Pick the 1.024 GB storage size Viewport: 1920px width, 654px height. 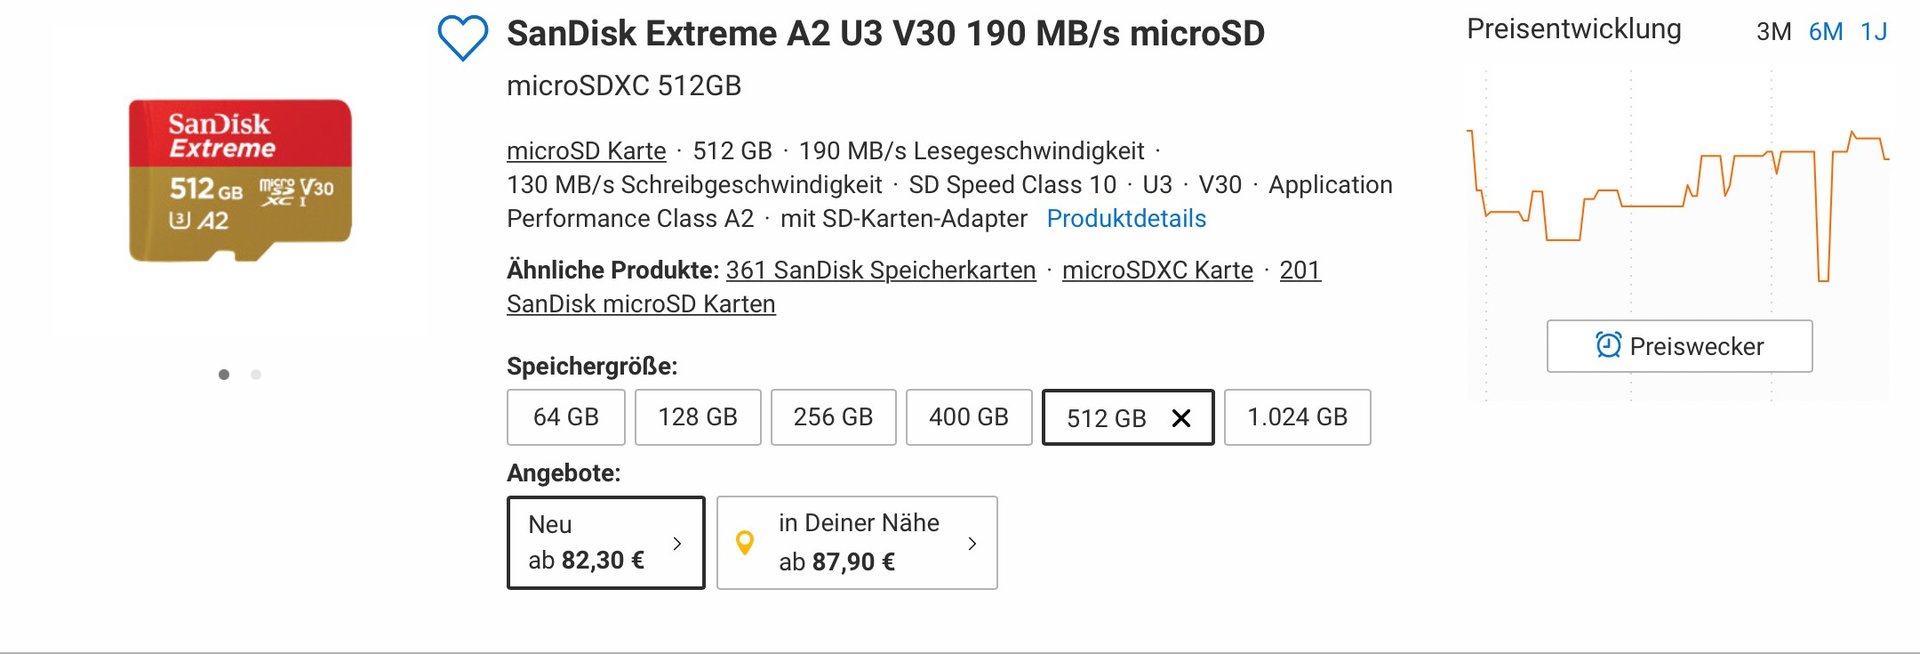point(1297,417)
